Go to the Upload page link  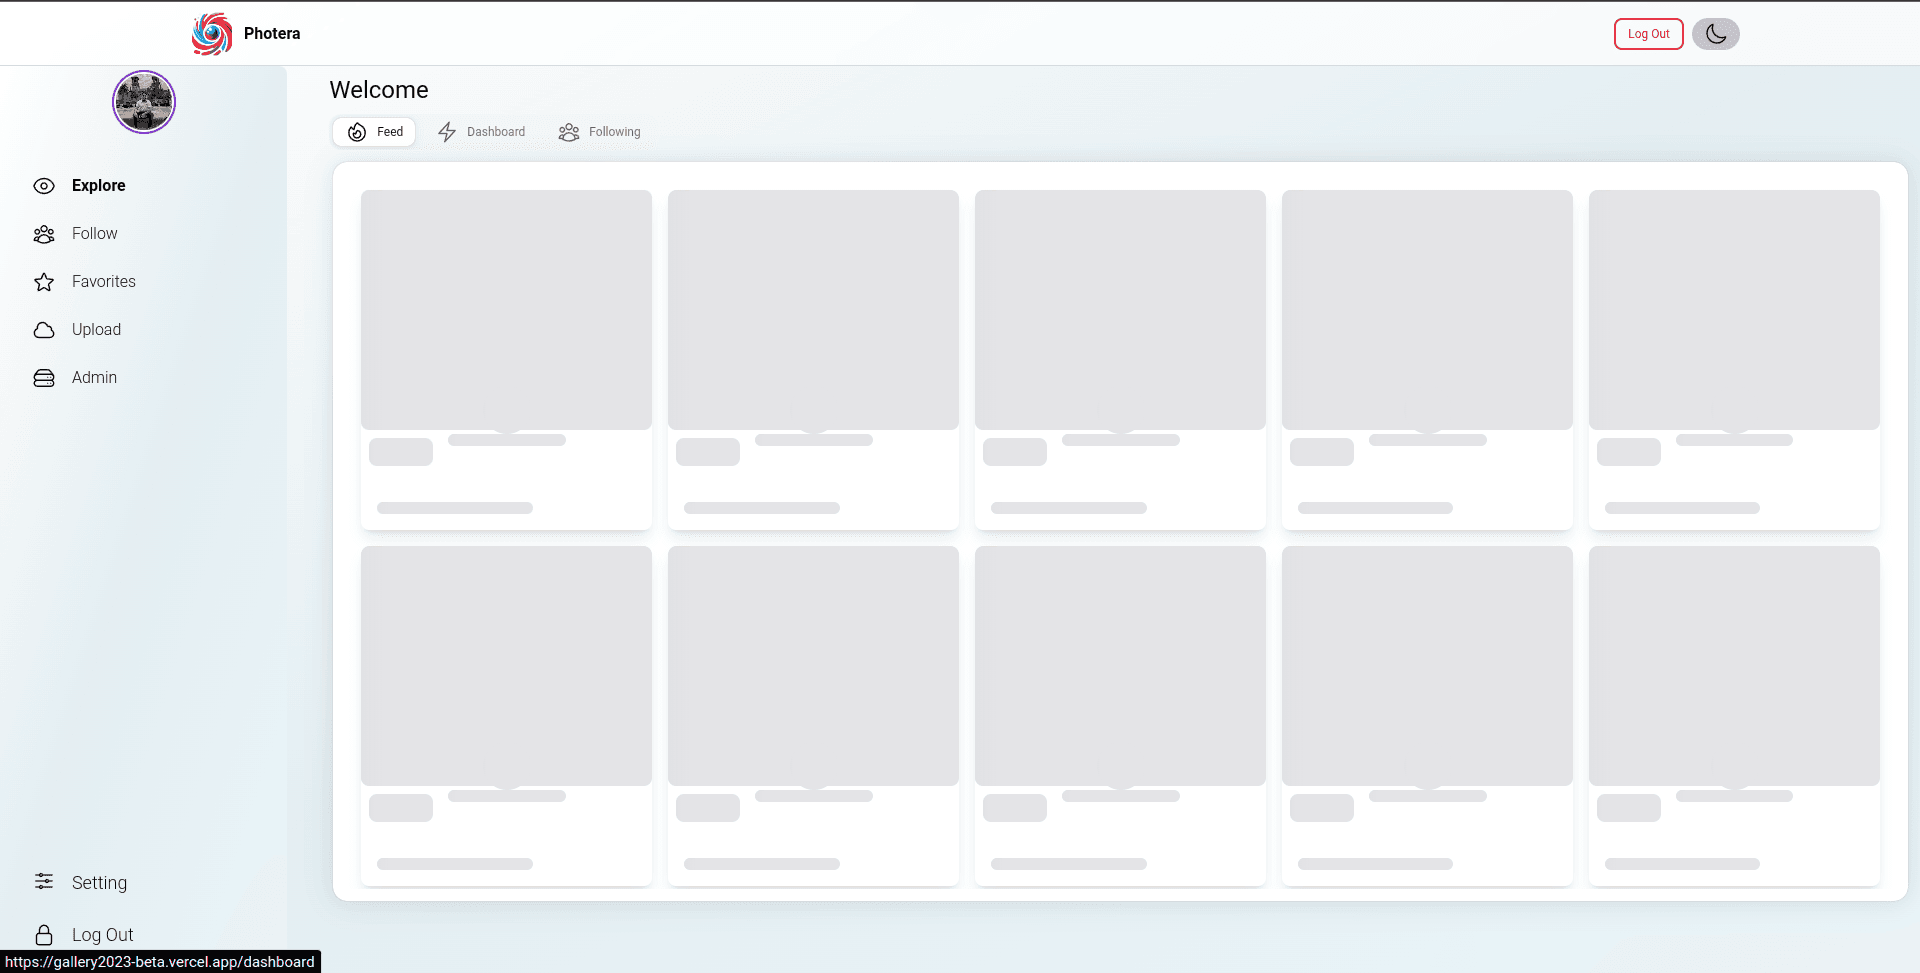(x=96, y=330)
